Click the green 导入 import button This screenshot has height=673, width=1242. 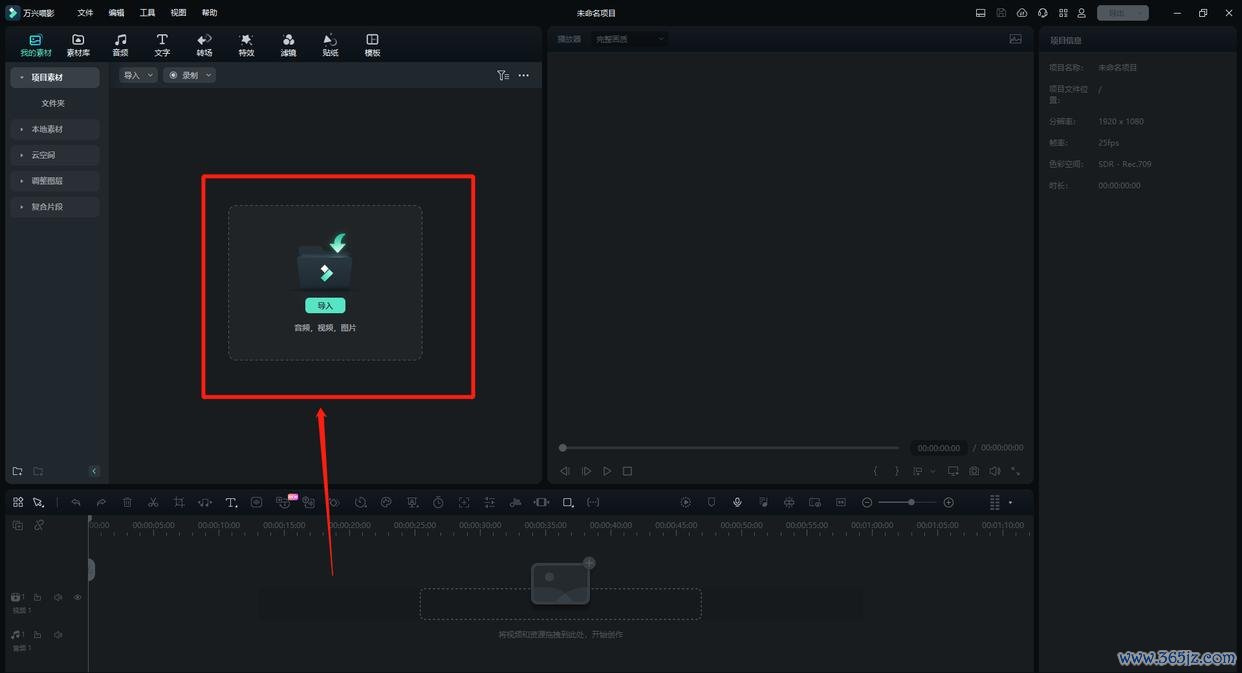pyautogui.click(x=325, y=306)
